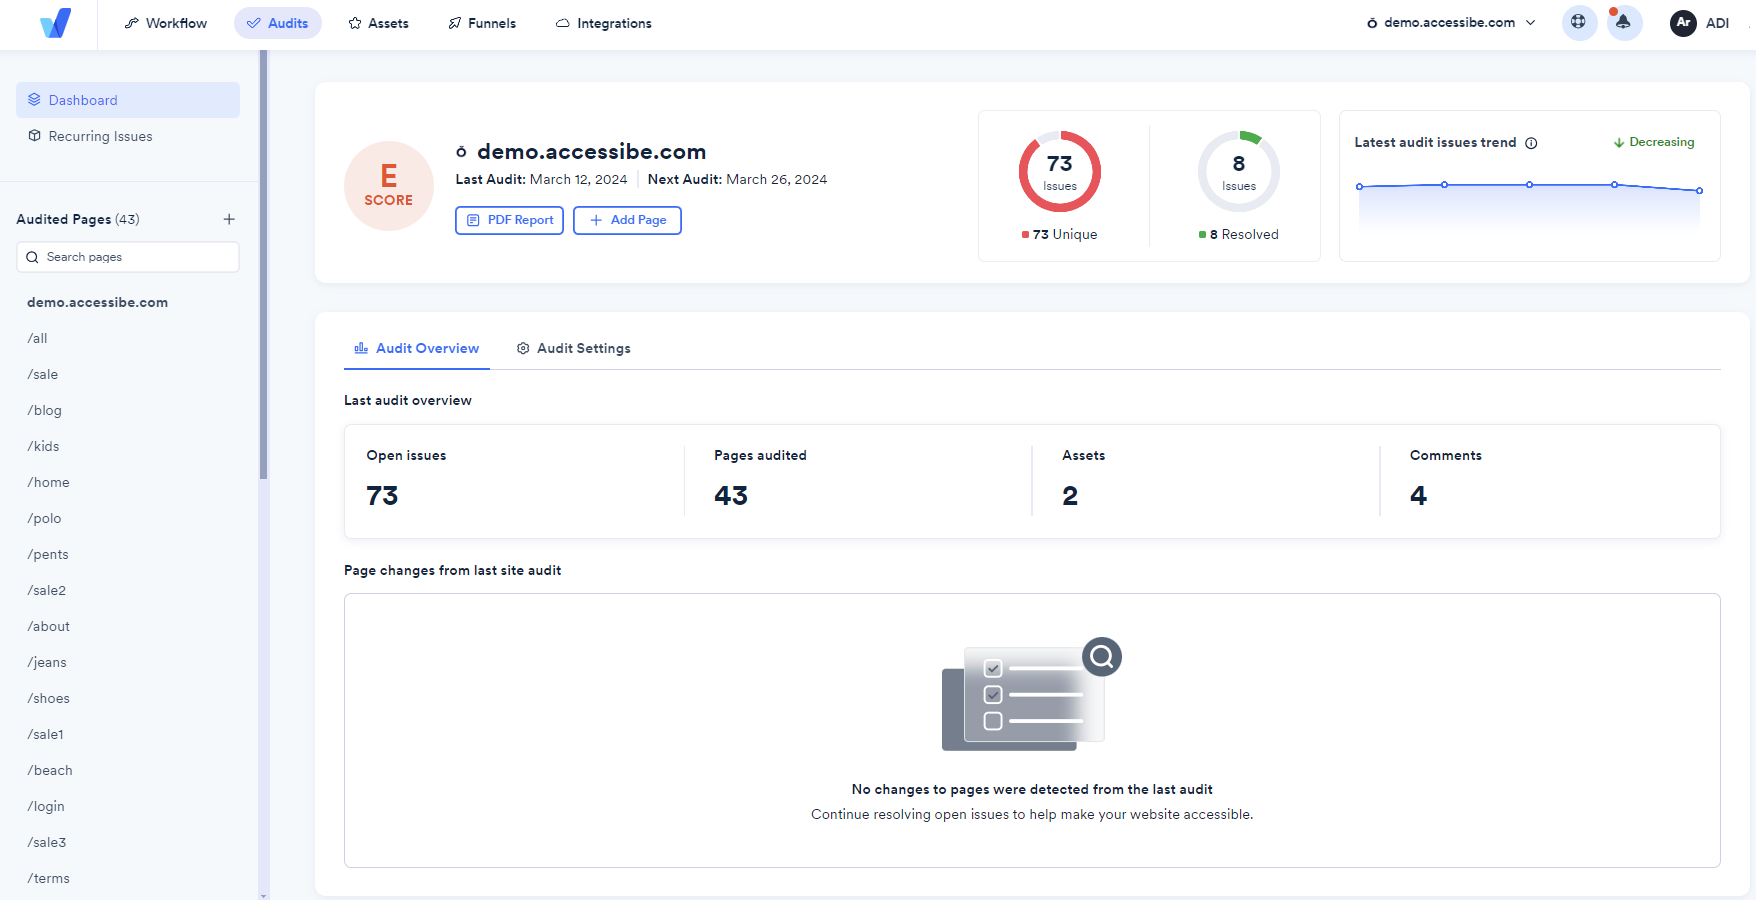Viewport: 1756px width, 900px height.
Task: Switch to the Audit Settings tab
Action: pos(573,348)
